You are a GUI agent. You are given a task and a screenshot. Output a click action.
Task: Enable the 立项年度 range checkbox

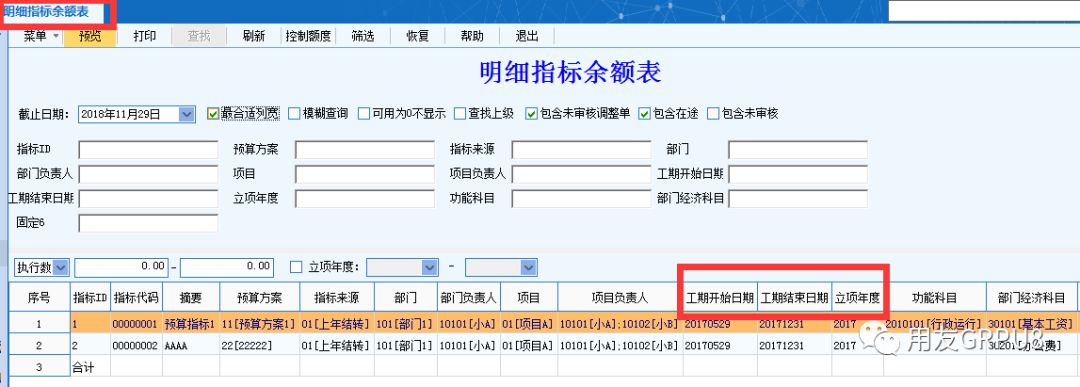(x=296, y=266)
